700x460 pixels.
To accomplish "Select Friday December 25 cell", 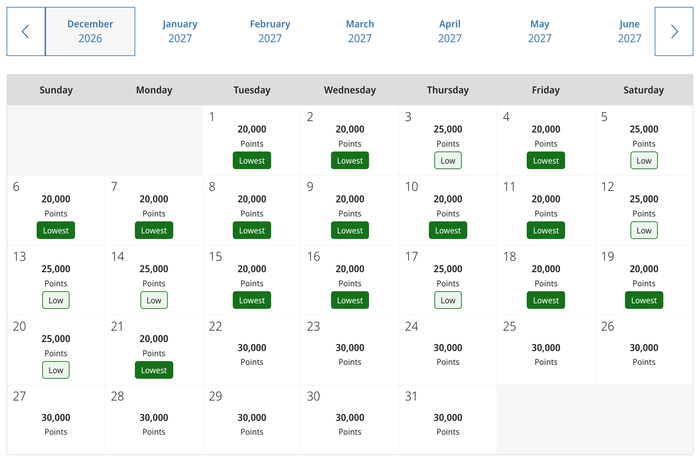I will point(546,350).
